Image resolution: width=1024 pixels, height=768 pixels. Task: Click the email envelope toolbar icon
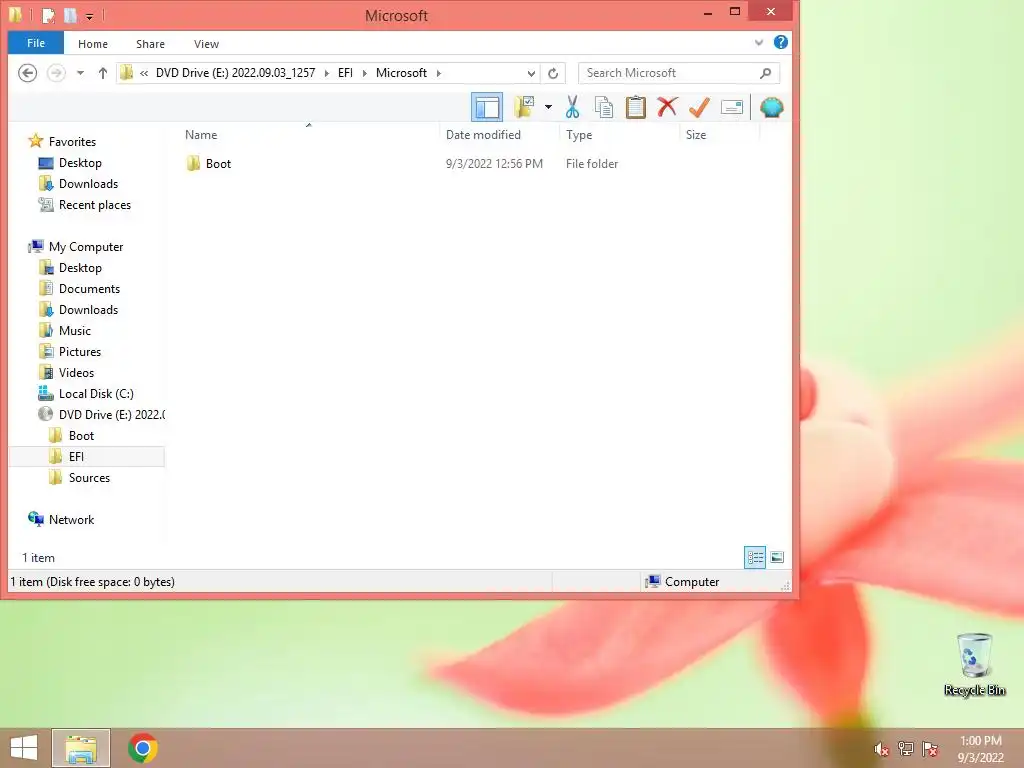(x=731, y=107)
